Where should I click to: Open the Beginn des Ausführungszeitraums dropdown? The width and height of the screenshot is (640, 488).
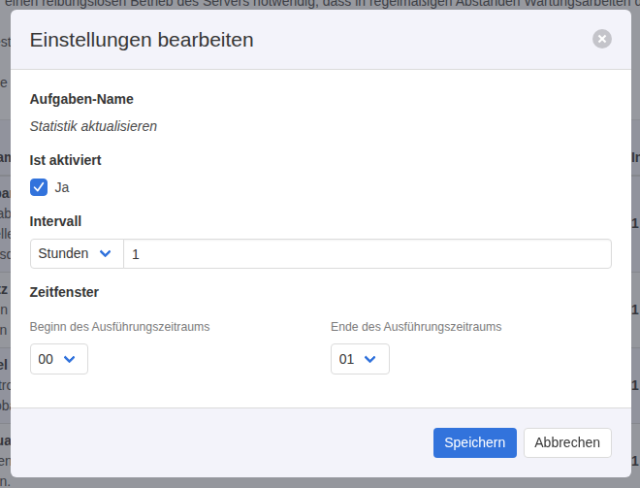click(x=59, y=359)
